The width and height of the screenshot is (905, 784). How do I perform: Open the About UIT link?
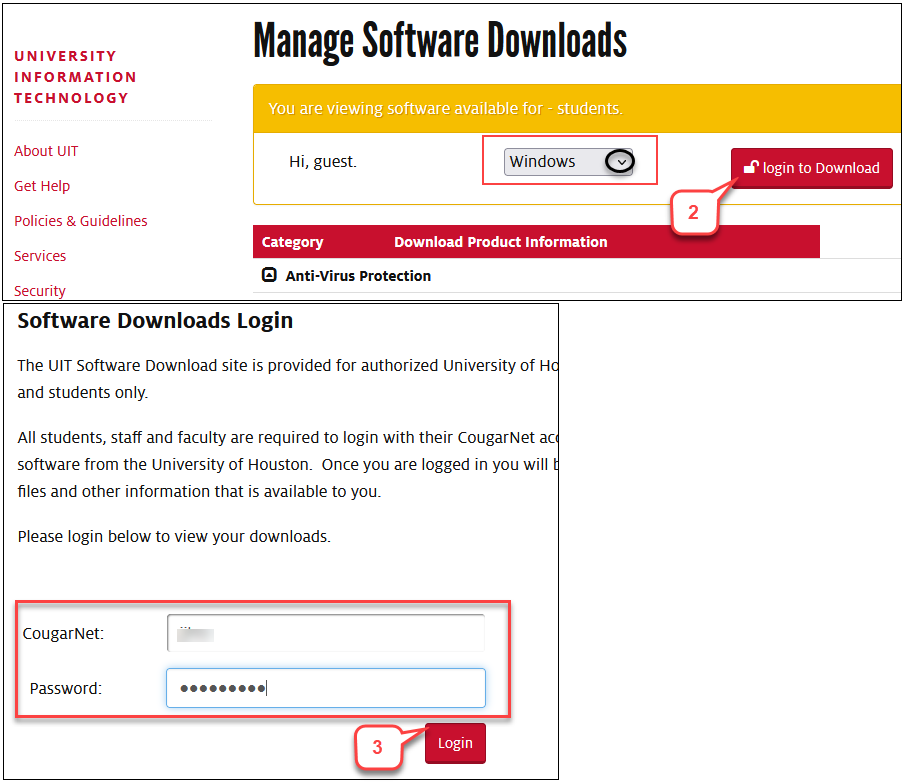coord(46,151)
